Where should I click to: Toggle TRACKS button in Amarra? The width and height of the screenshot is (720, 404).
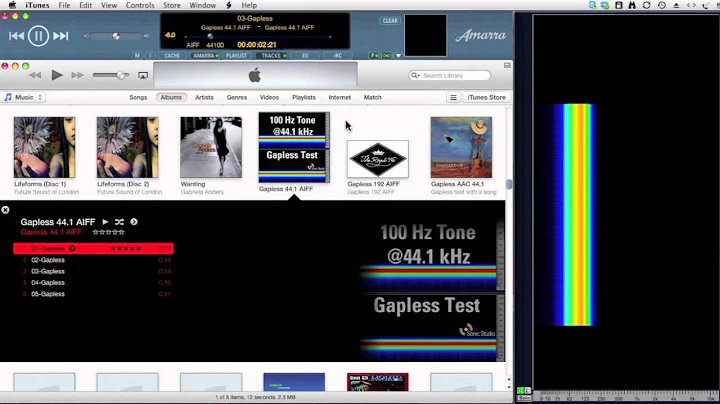point(272,56)
